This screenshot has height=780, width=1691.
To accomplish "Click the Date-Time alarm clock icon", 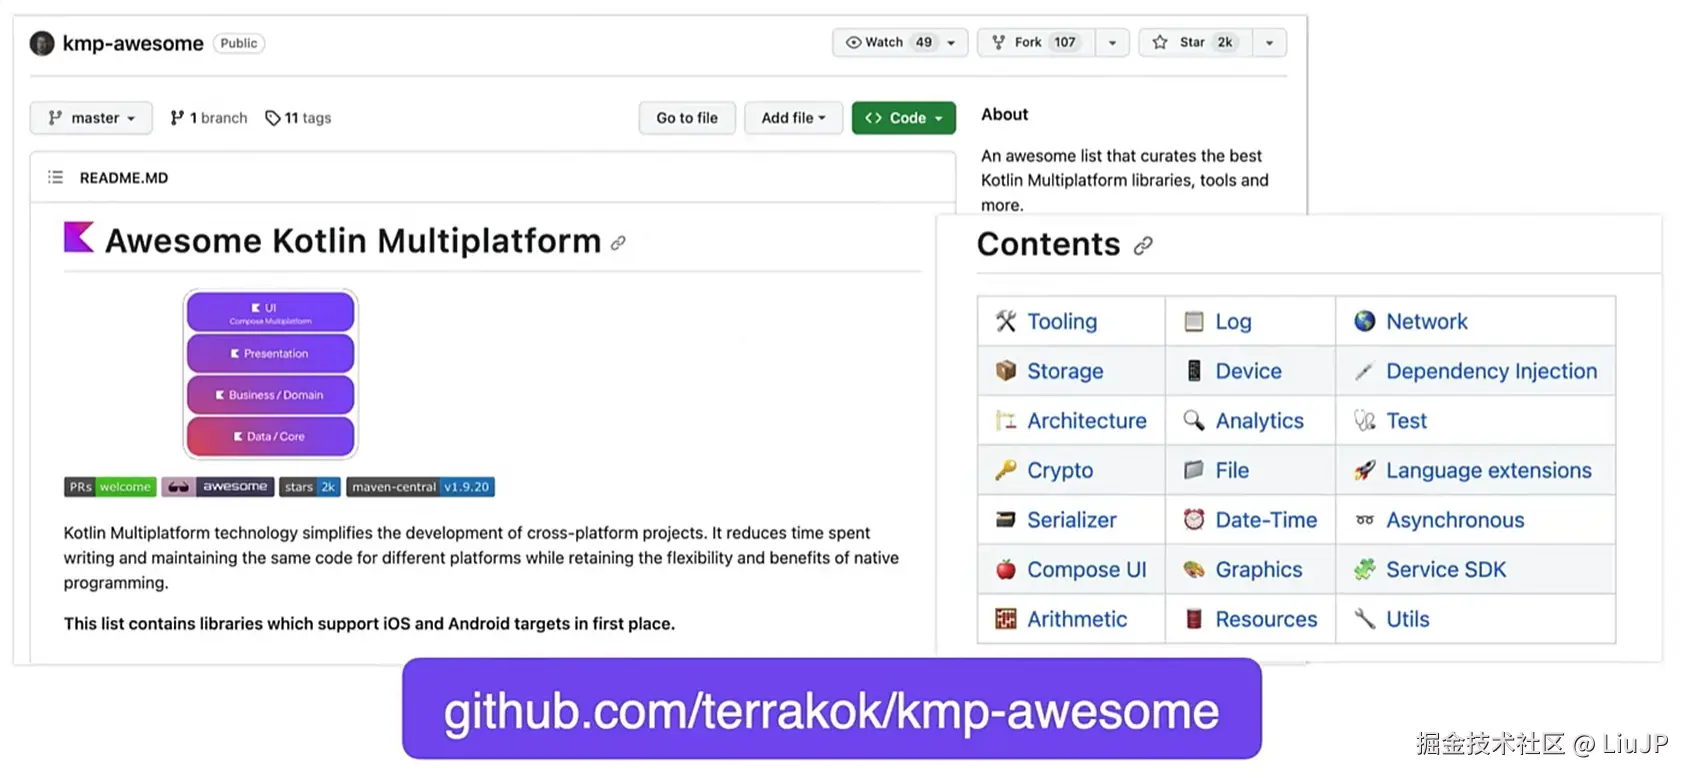I will coord(1194,520).
